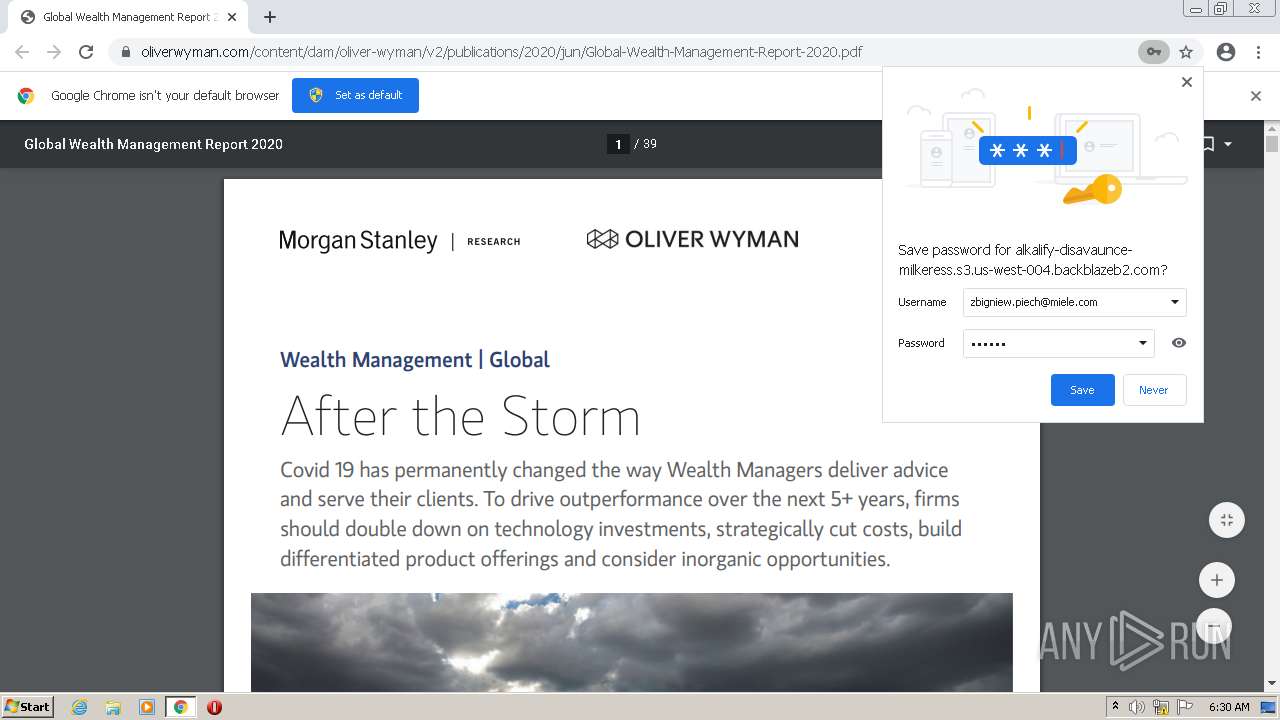
Task: Click the storm clouds cover image
Action: click(631, 642)
